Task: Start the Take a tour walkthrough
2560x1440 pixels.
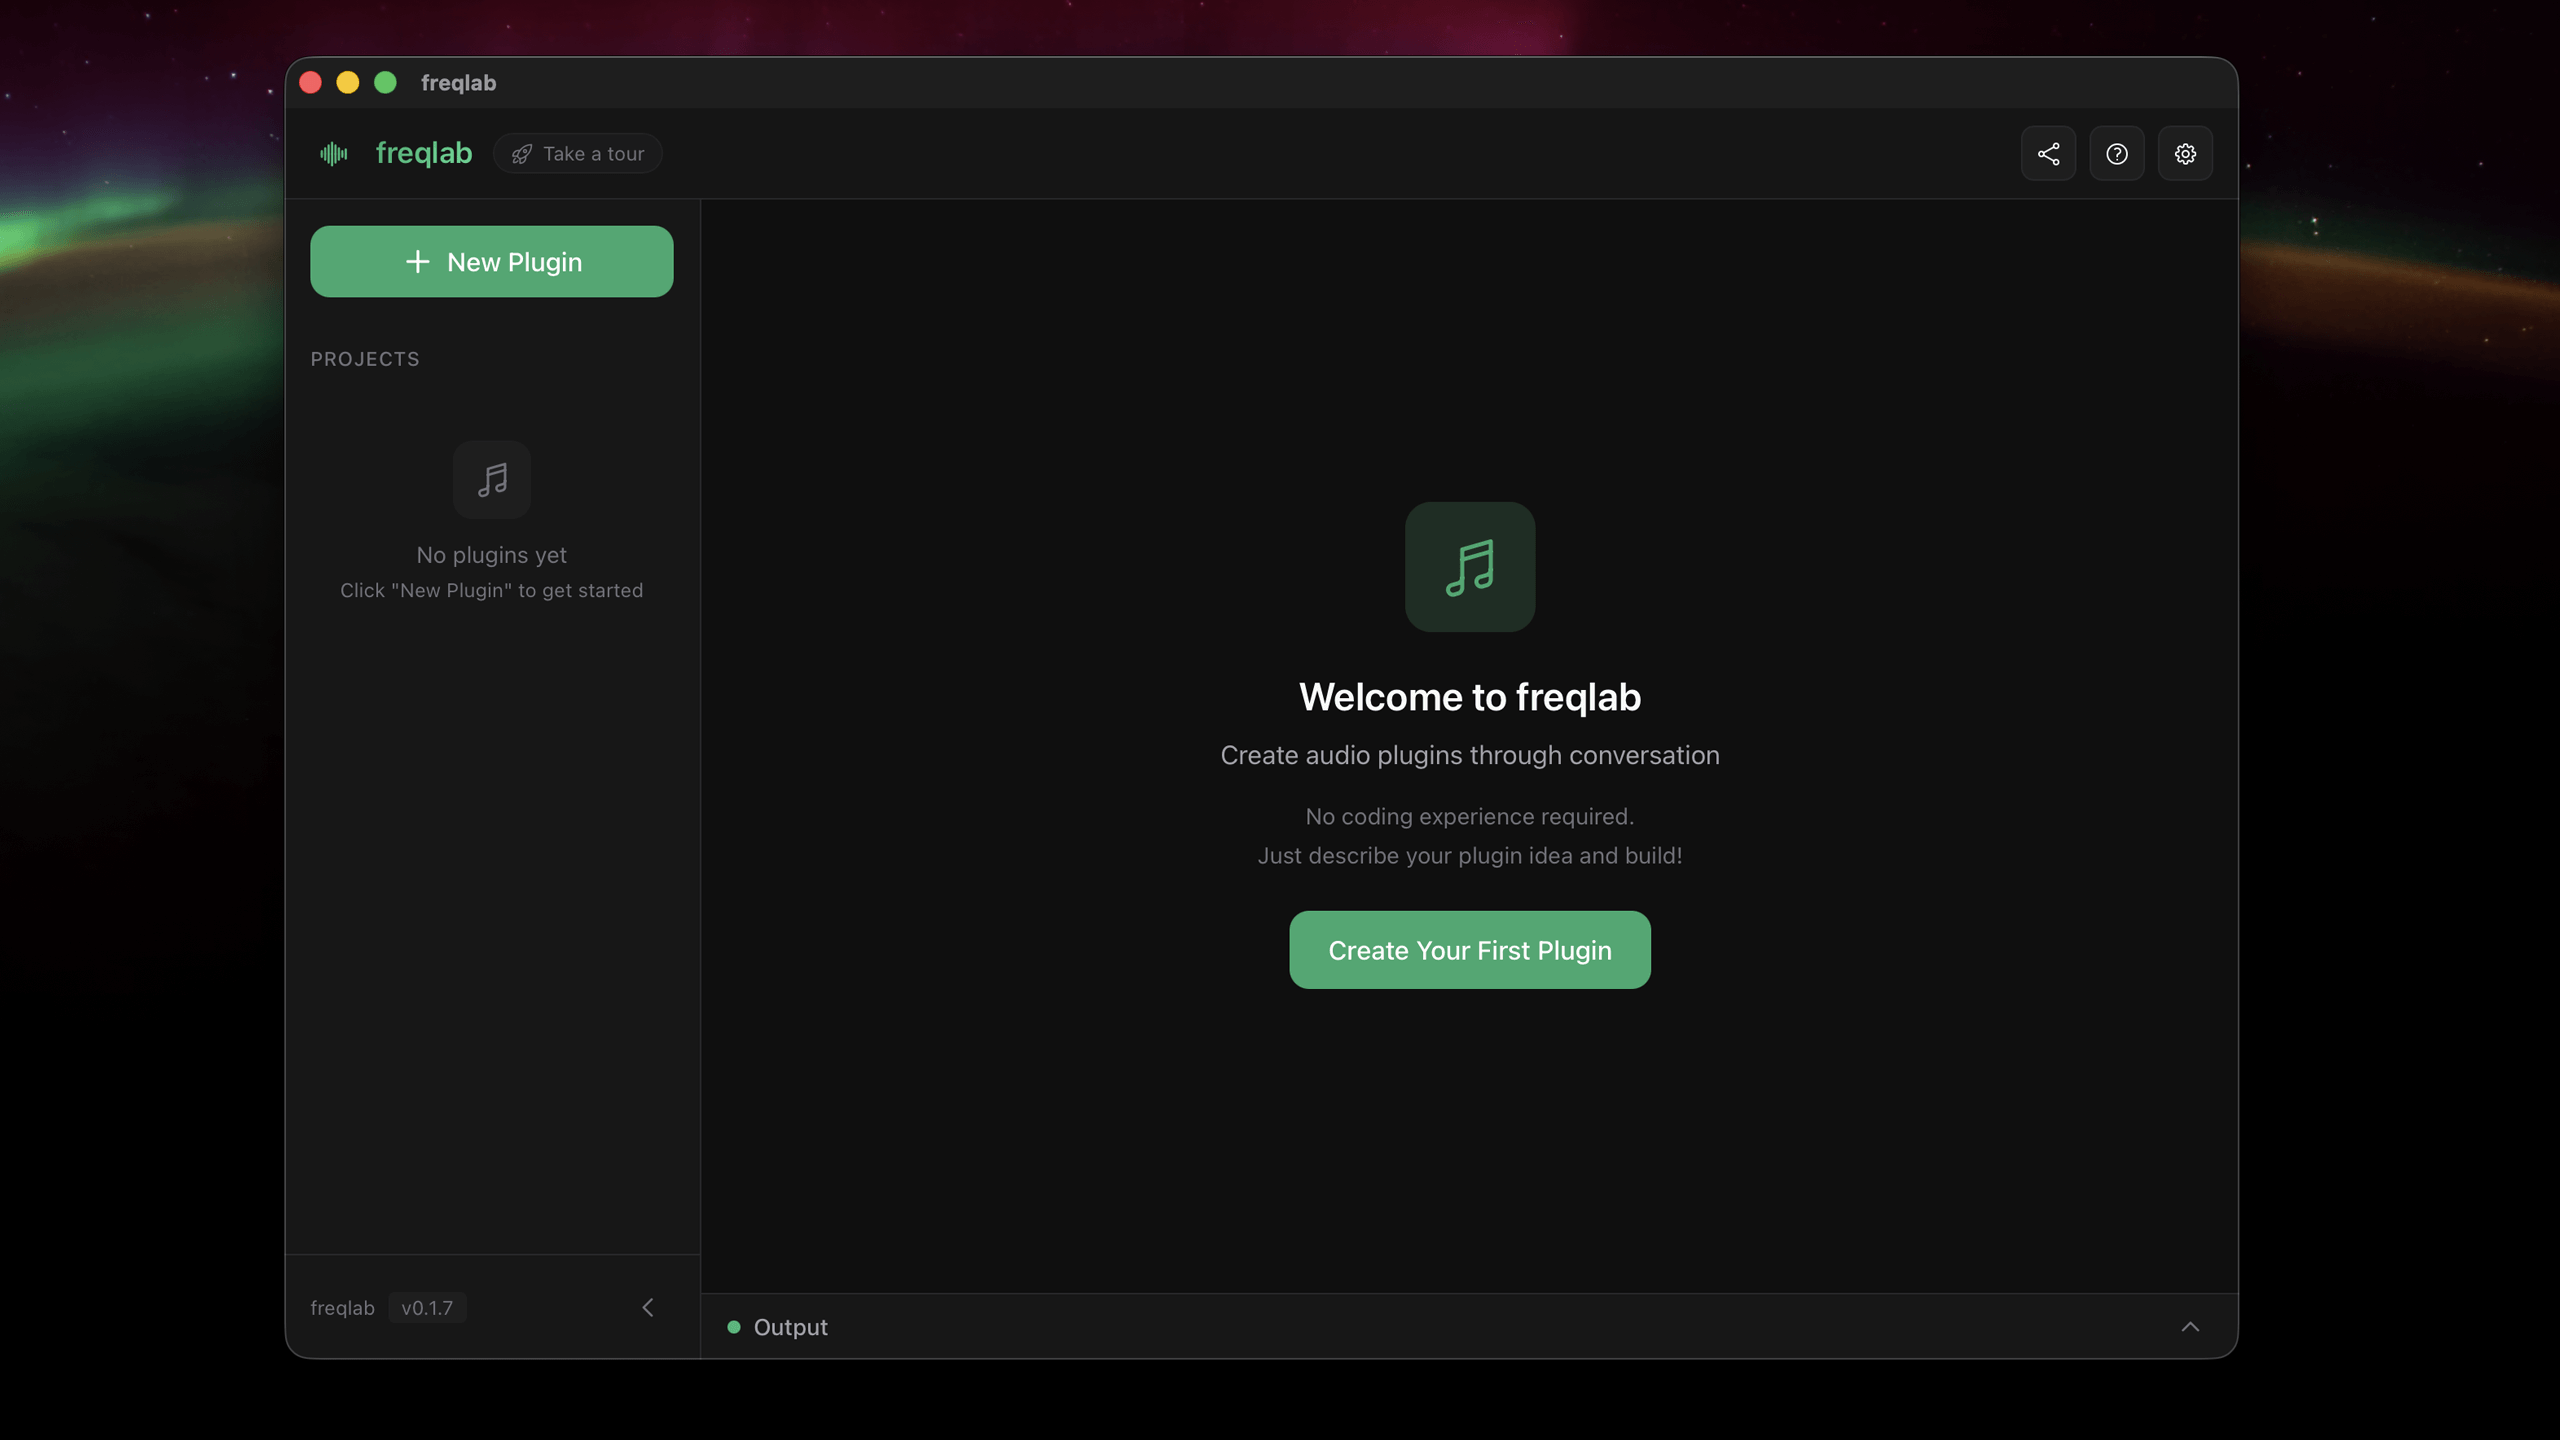Action: pyautogui.click(x=578, y=153)
